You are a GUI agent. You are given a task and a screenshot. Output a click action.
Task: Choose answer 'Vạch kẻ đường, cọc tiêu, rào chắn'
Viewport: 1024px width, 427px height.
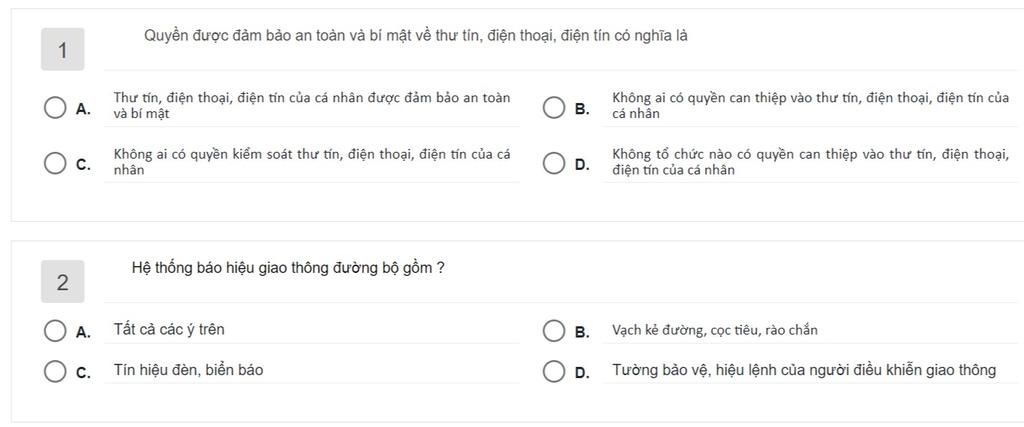[714, 330]
